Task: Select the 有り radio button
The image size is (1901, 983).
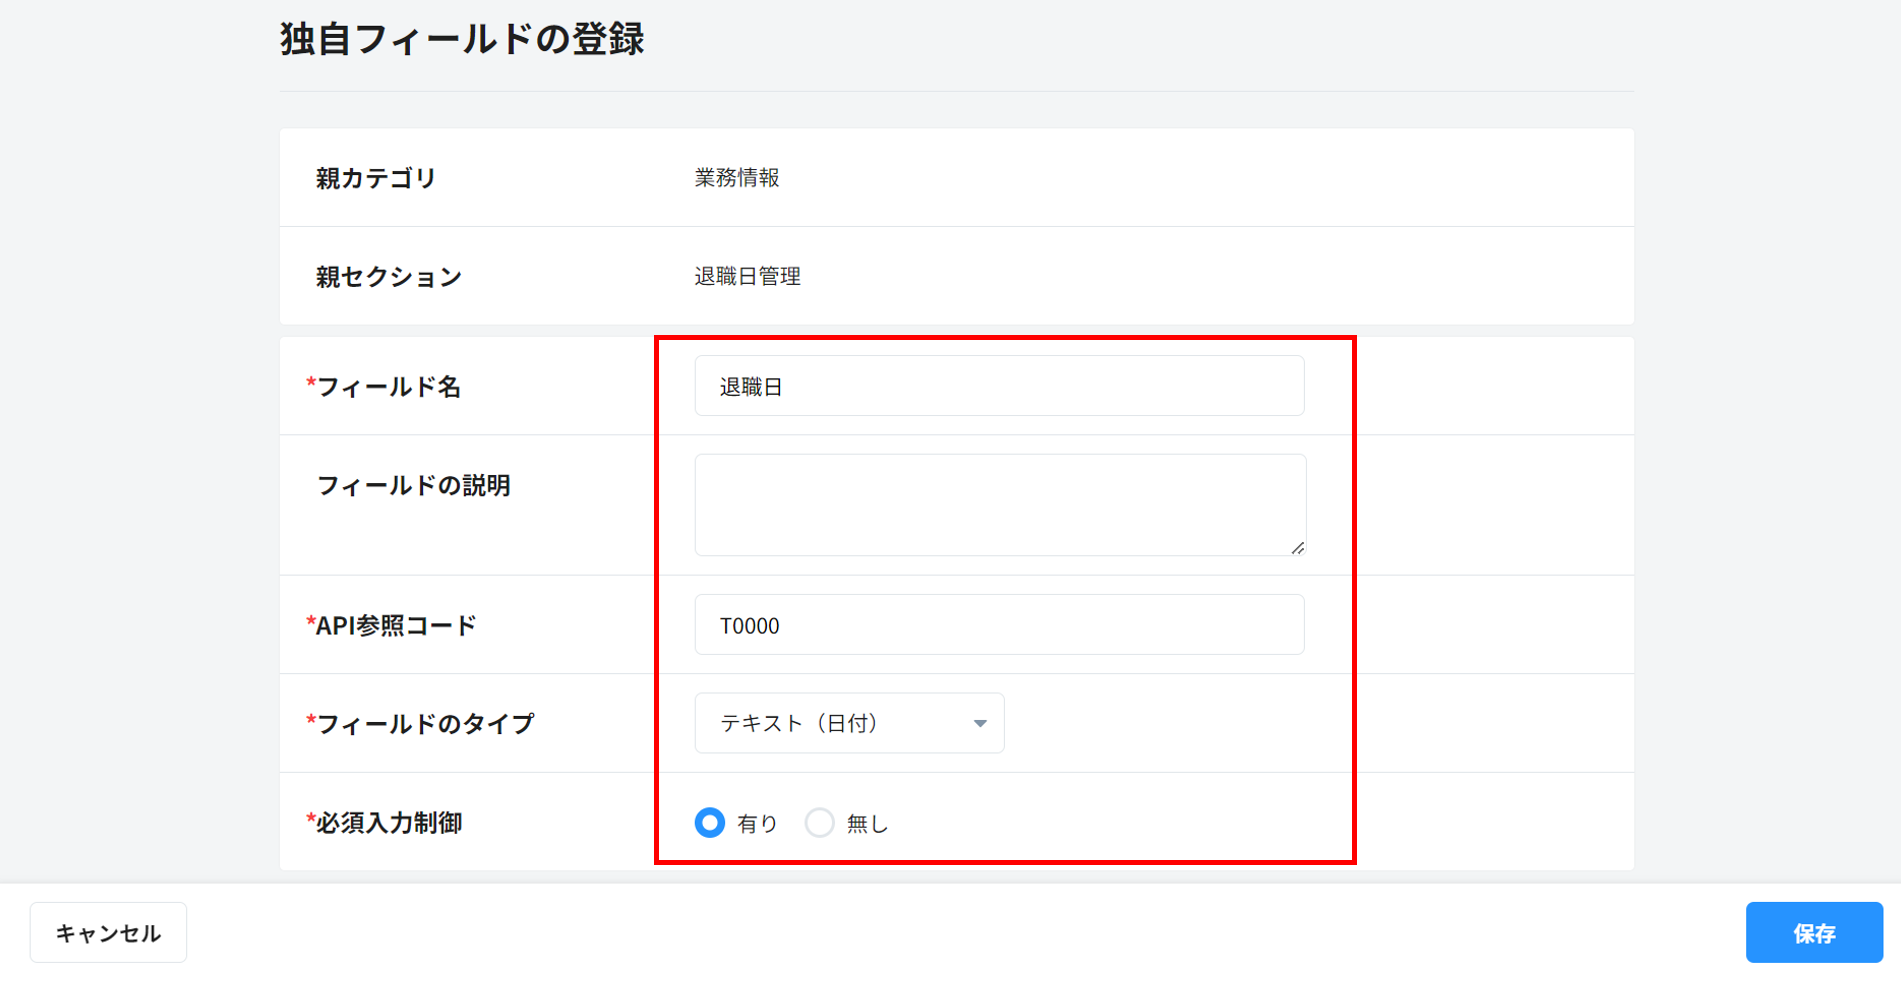Action: 710,823
